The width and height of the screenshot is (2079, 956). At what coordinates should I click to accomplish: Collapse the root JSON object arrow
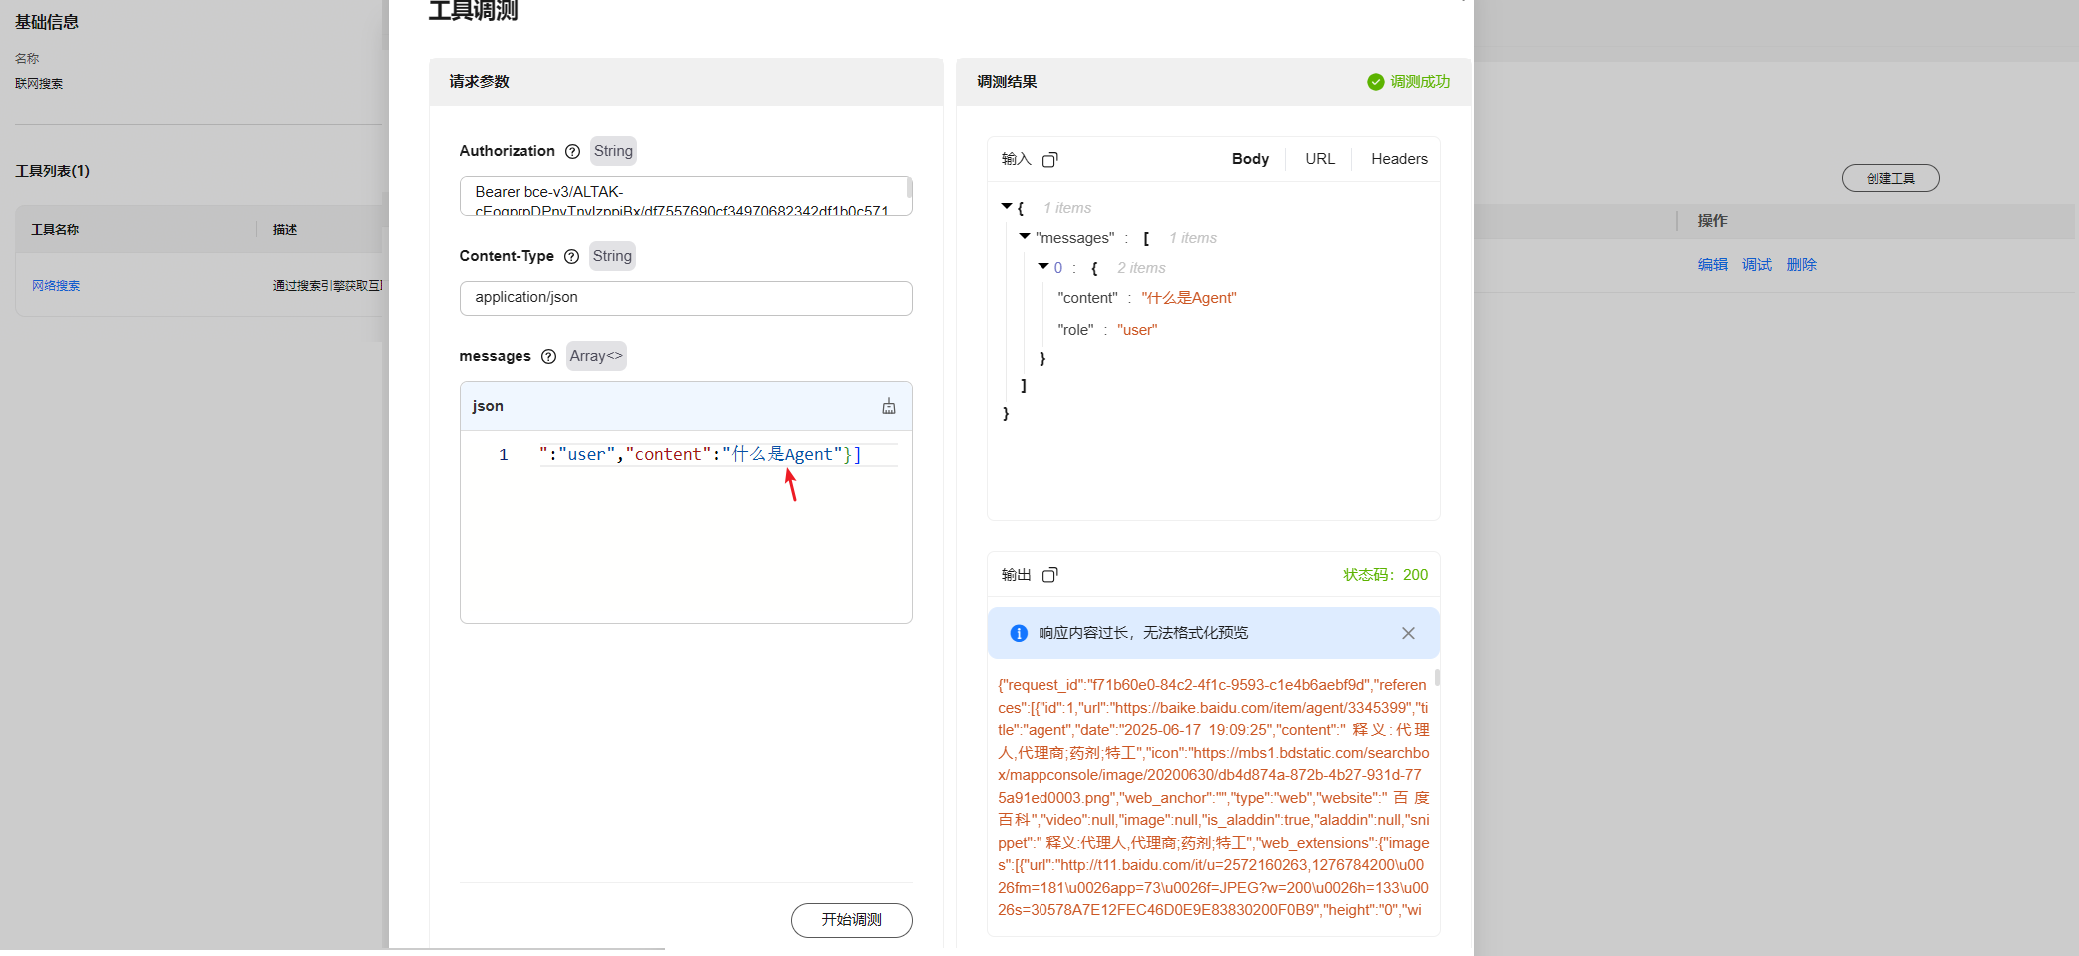click(1007, 206)
